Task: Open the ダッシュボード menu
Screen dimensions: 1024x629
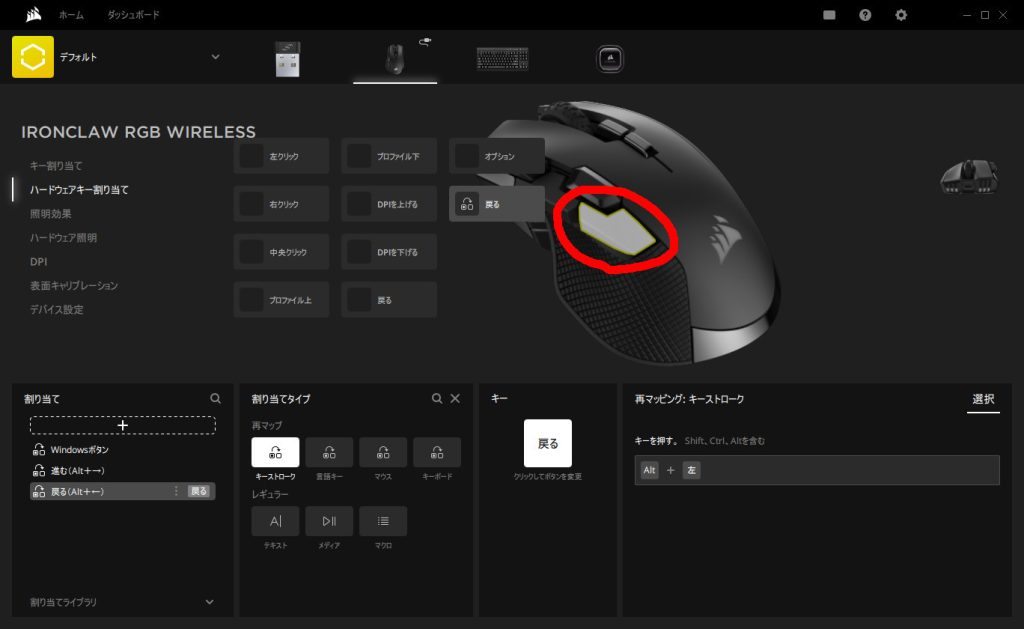Action: (133, 14)
